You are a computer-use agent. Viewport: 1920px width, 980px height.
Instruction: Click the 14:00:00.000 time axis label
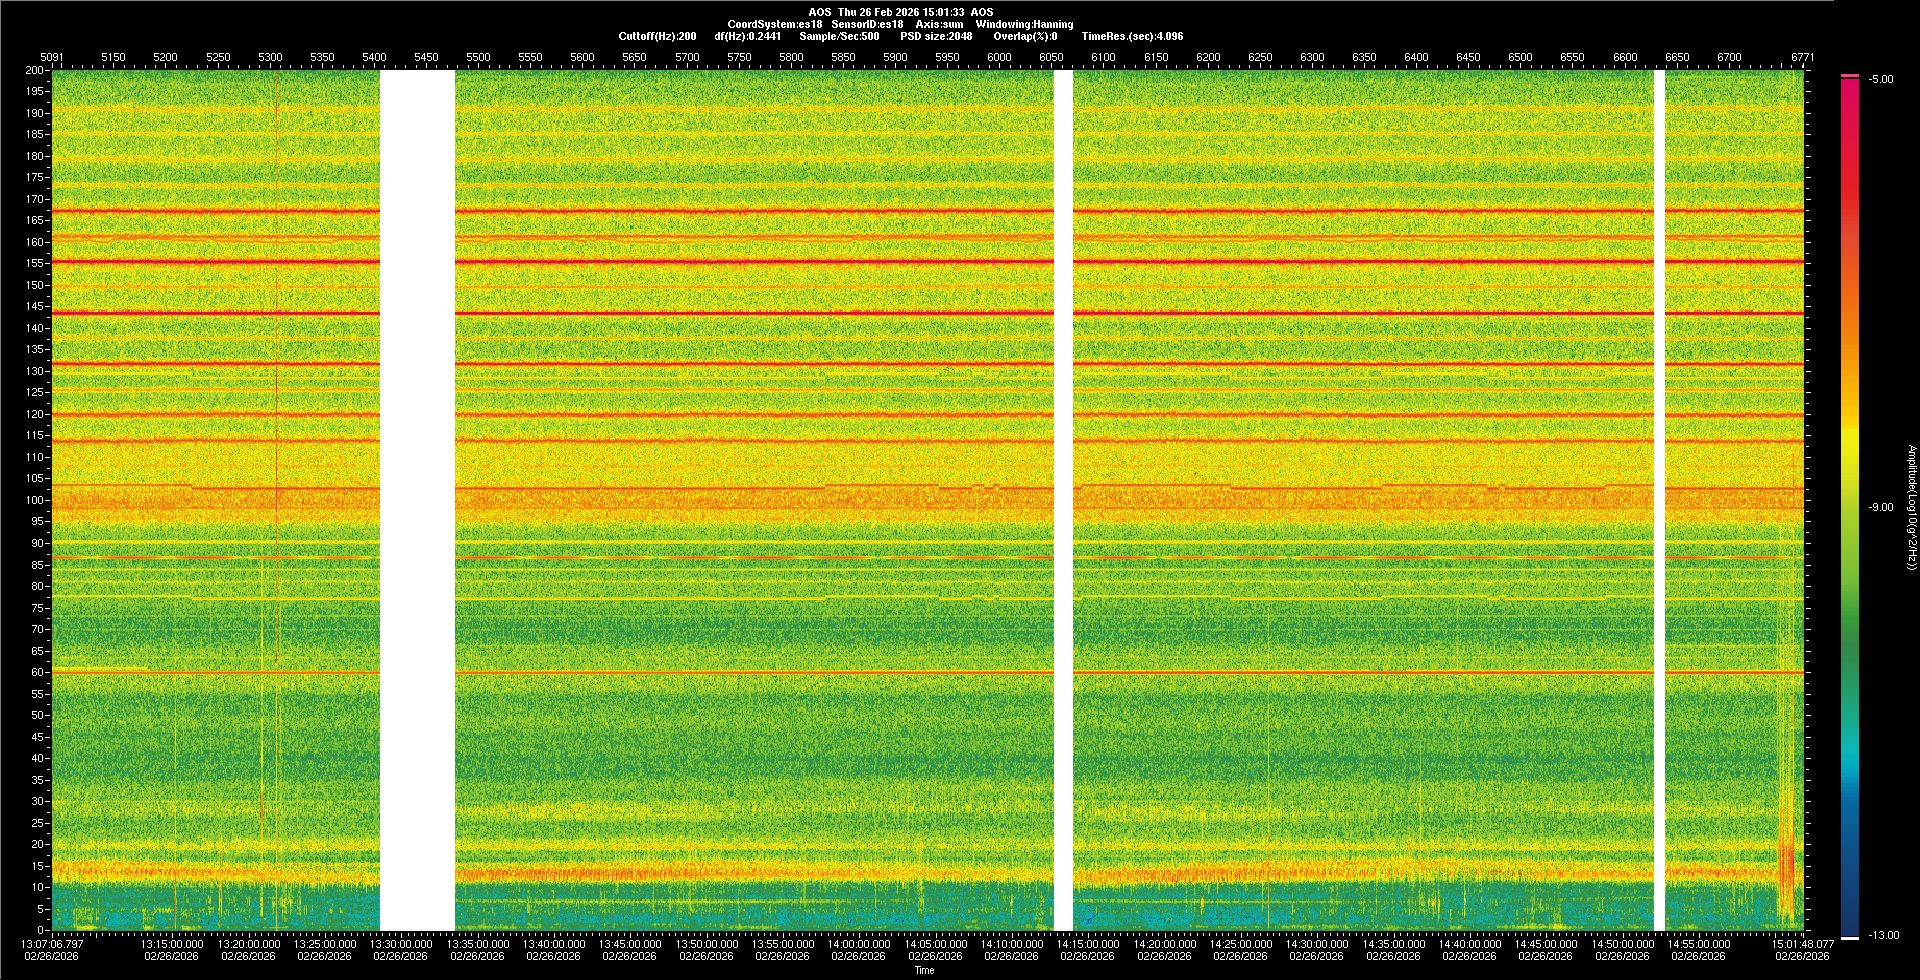click(859, 944)
